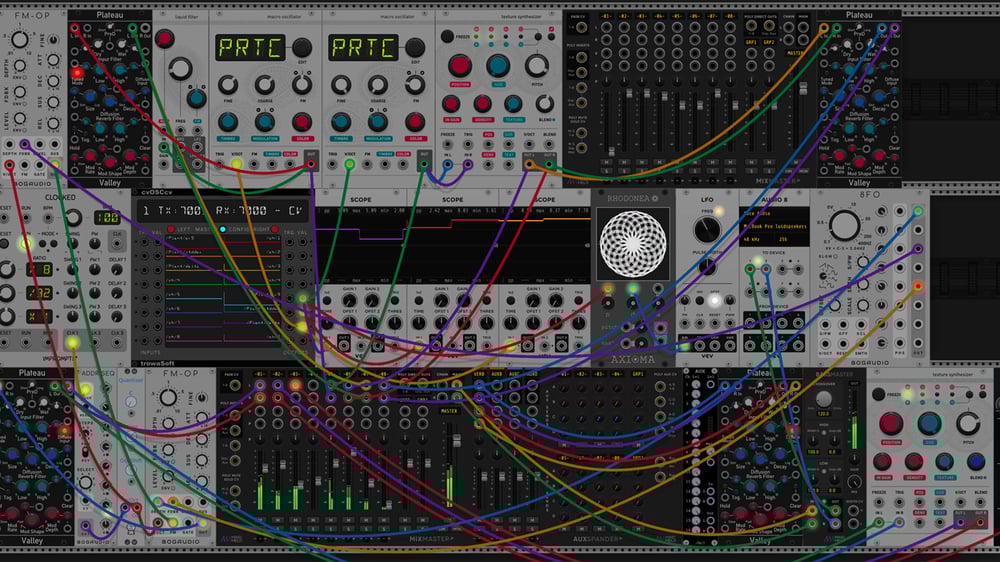Click purple R Out jack on top-right Plateau

pyautogui.click(x=895, y=28)
